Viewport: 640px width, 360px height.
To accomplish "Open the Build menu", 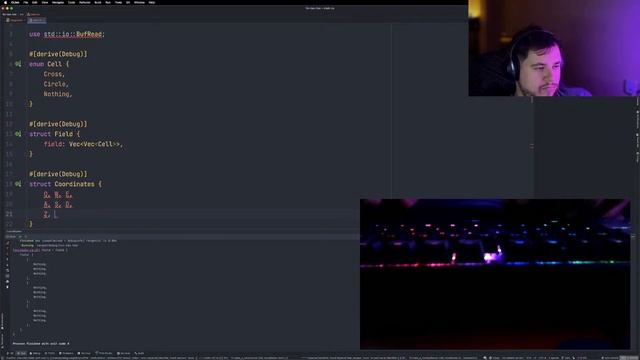I will coord(98,2).
